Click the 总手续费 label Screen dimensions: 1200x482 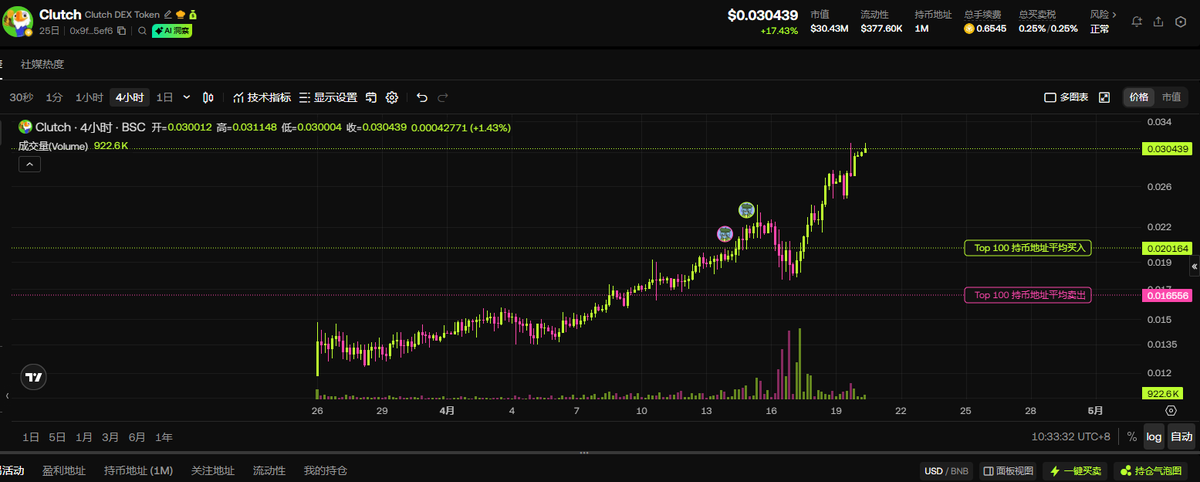980,15
